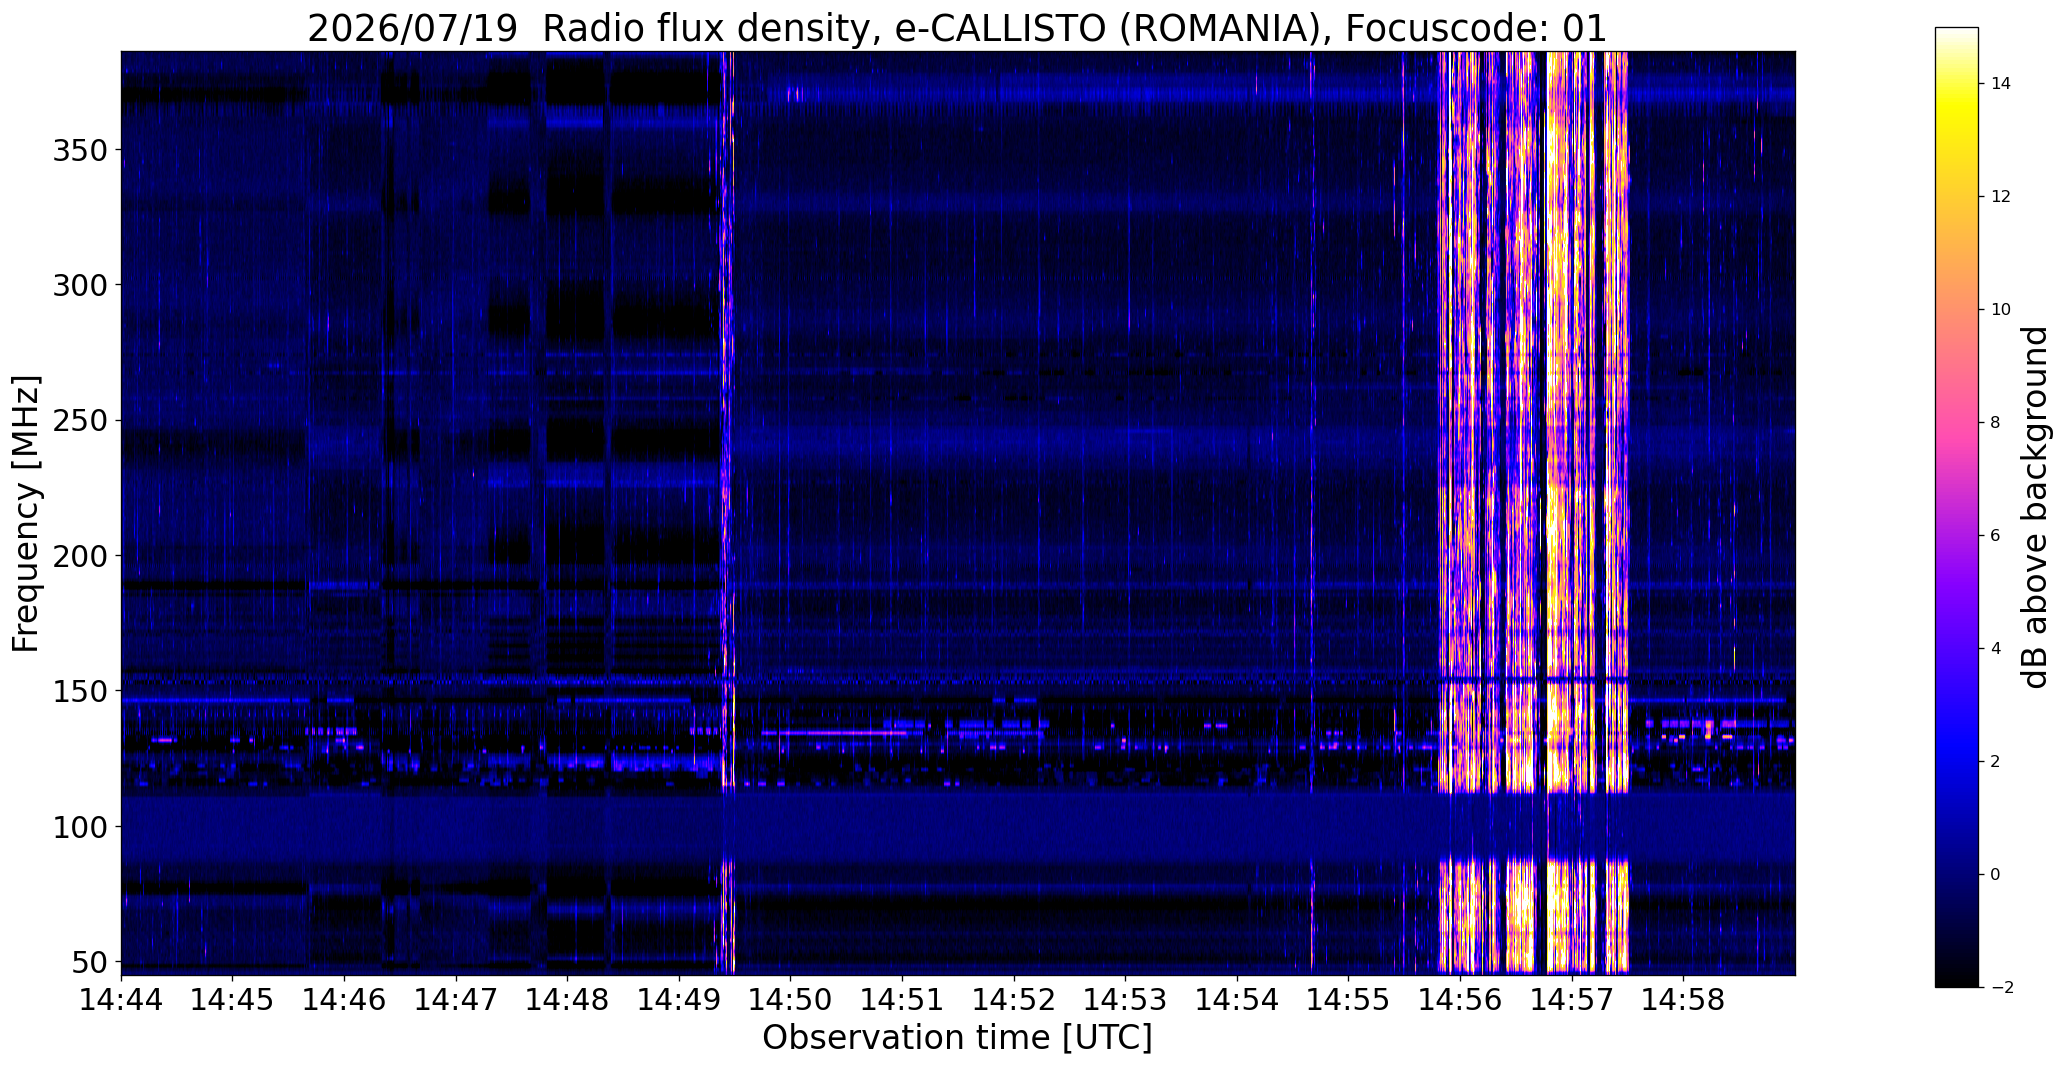2066x1067 pixels.
Task: Click the colorbar tick value 4
Action: pyautogui.click(x=1996, y=649)
